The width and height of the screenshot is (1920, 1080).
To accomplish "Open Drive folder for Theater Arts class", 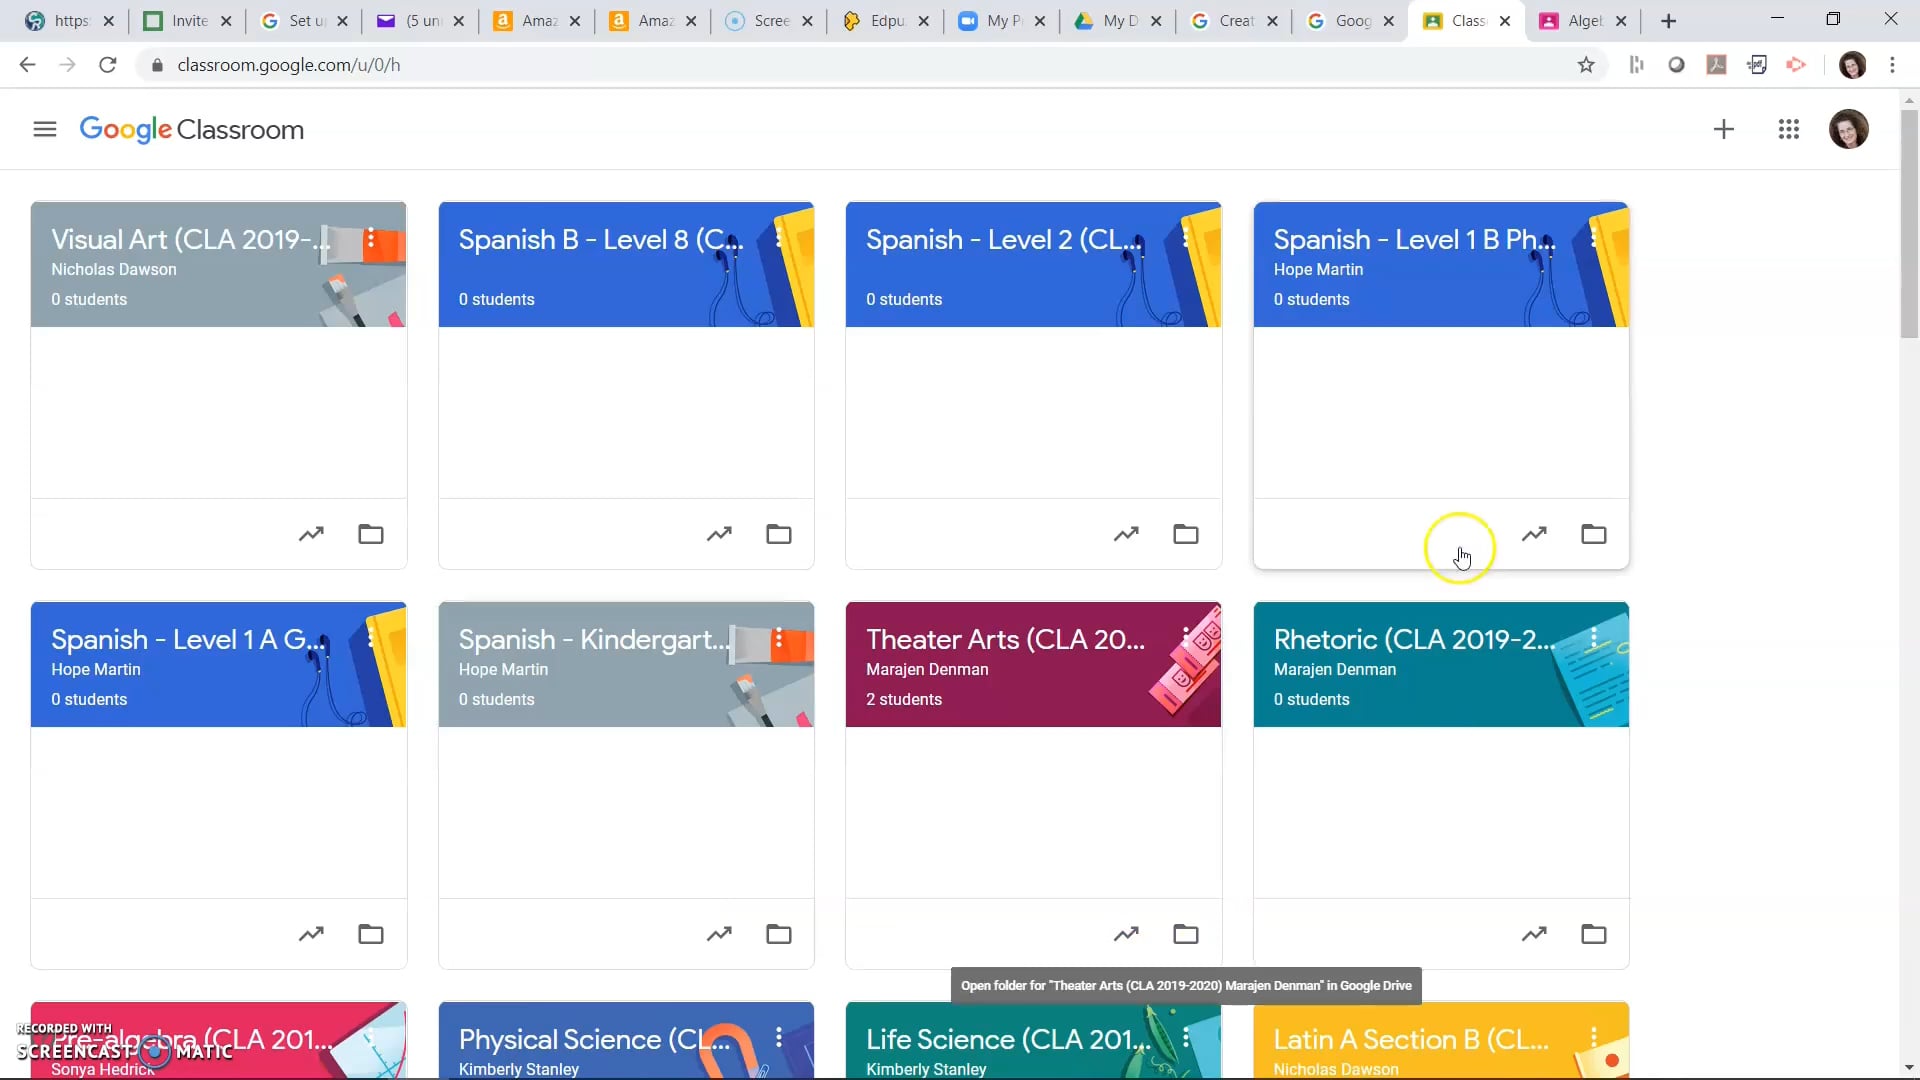I will [1186, 934].
